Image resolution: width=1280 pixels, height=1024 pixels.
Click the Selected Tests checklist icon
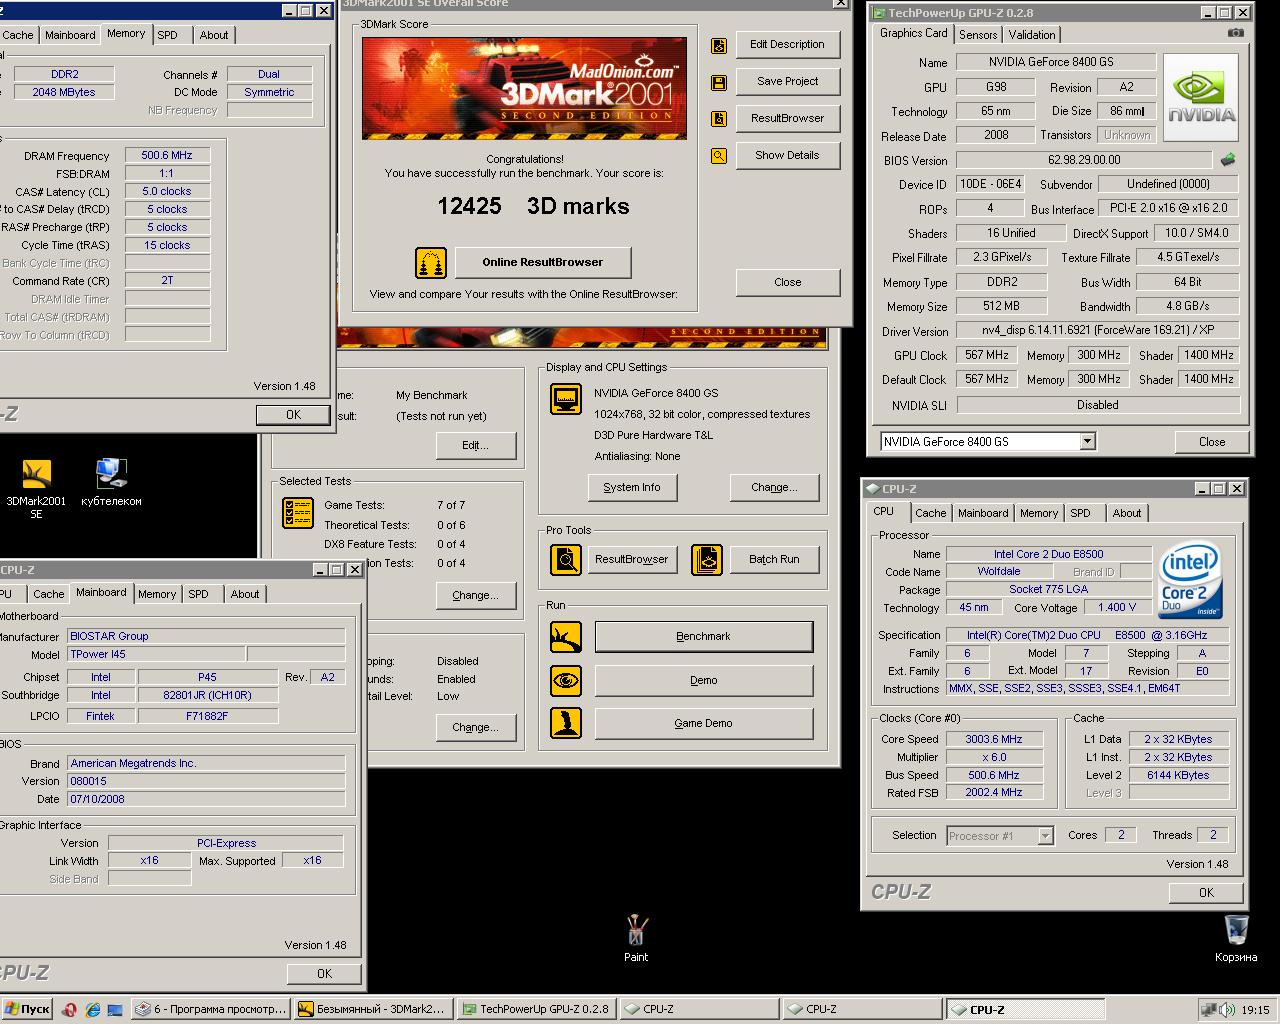coord(298,512)
